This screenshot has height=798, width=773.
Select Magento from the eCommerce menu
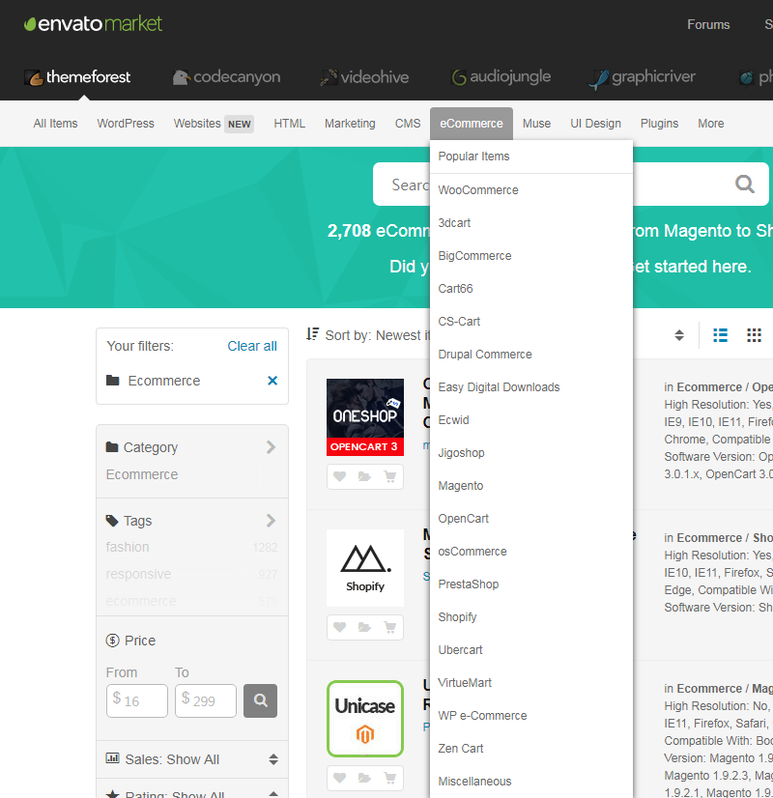[x=460, y=486]
